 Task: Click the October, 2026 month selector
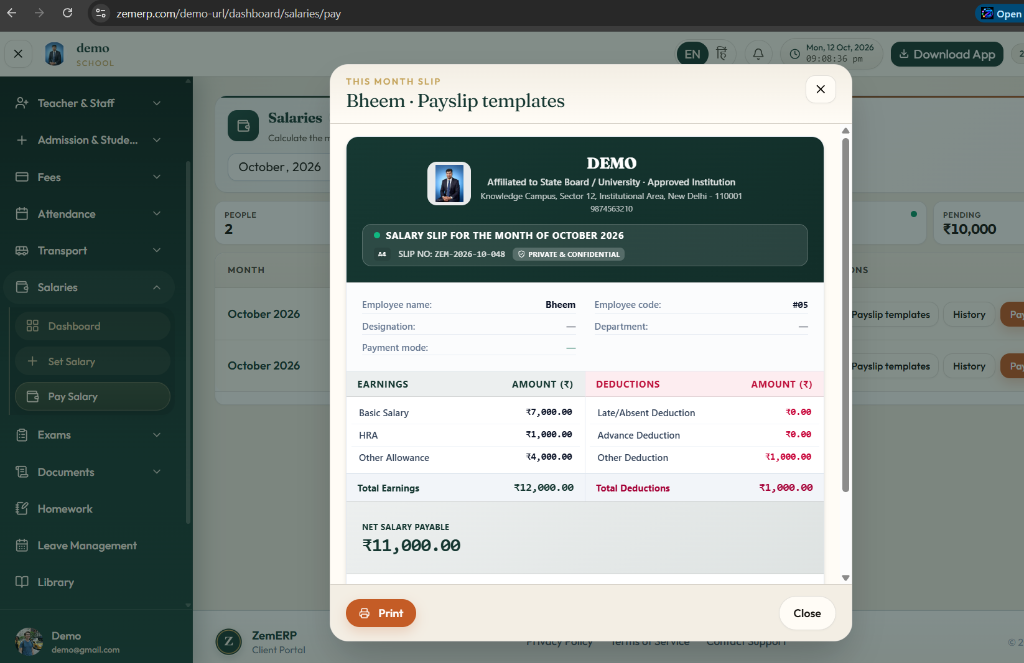point(280,167)
